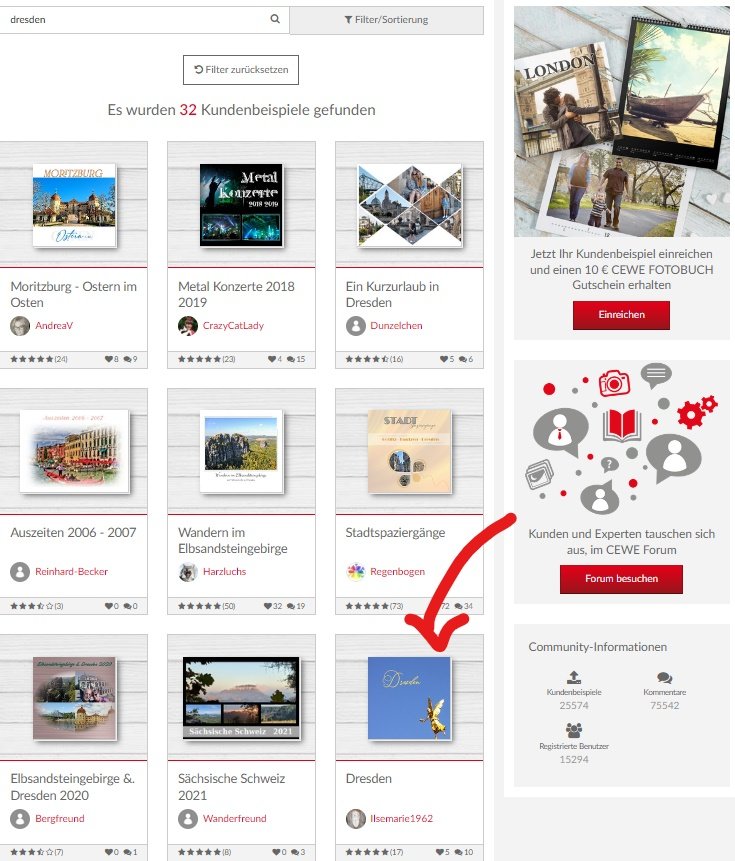
Task: Open the Filter/Sortierung panel
Action: coord(386,20)
